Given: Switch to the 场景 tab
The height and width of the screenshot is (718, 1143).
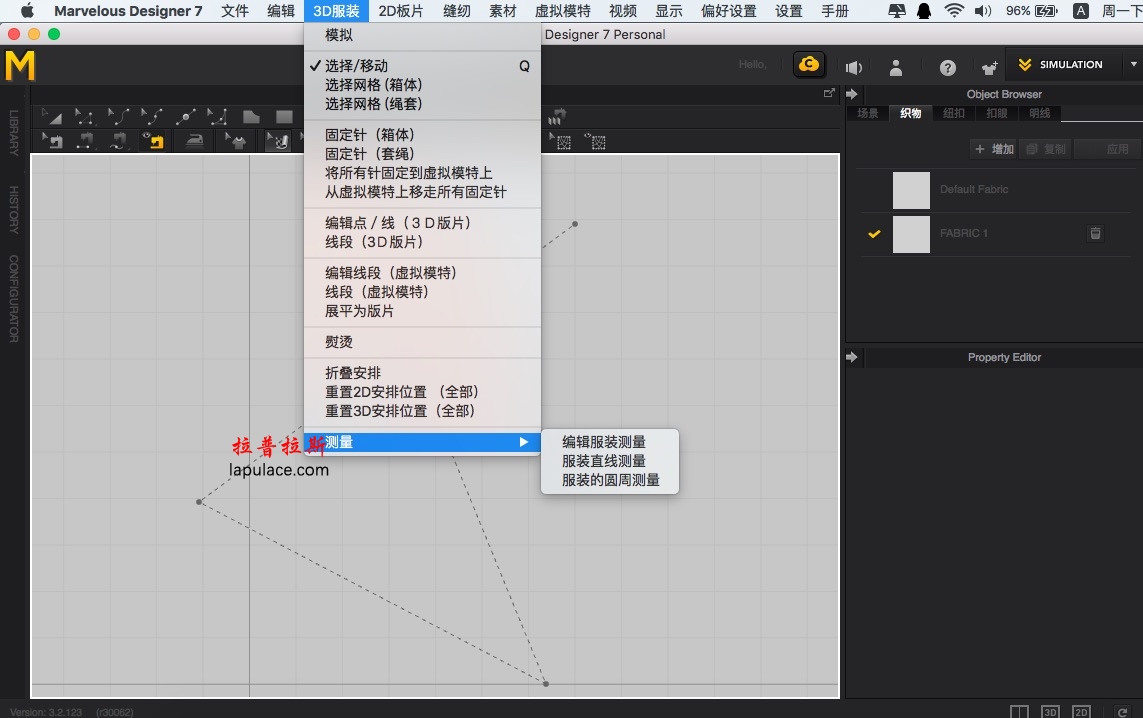Looking at the screenshot, I should (x=867, y=113).
